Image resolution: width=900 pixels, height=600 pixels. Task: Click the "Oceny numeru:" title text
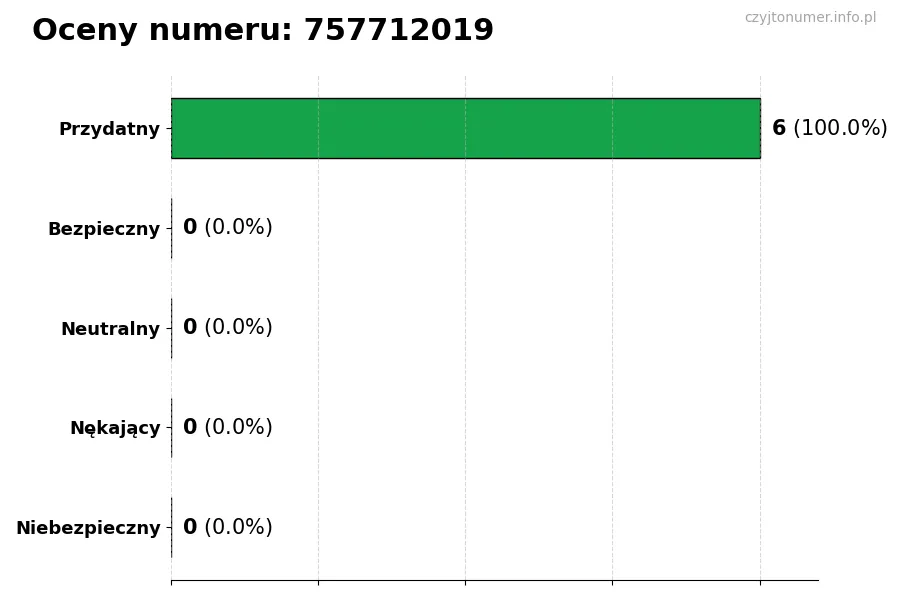[162, 31]
